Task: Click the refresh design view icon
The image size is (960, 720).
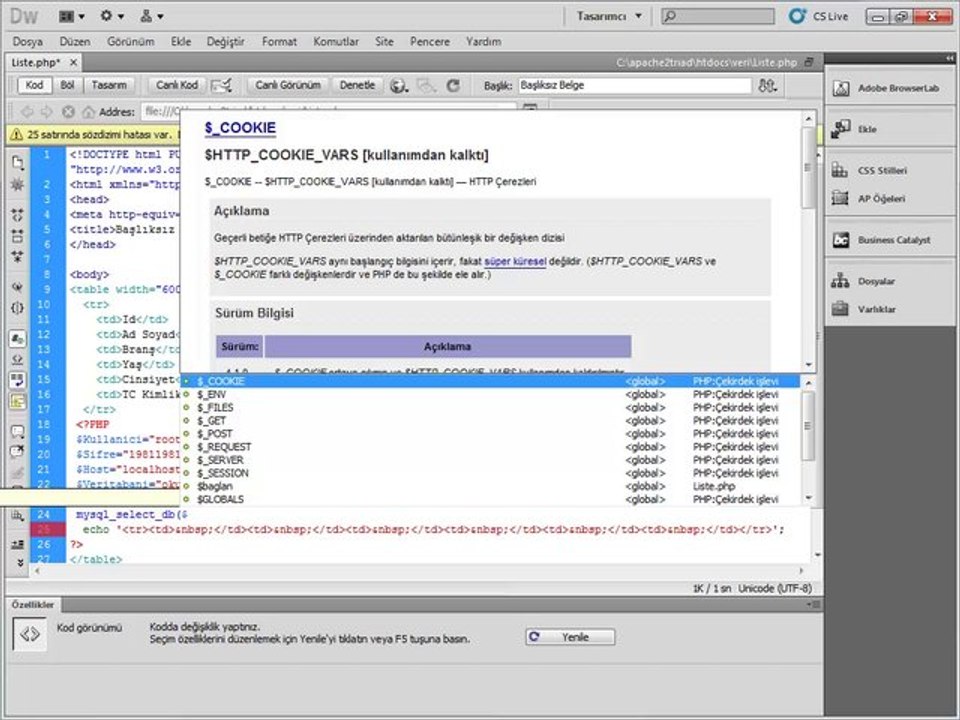Action: [453, 86]
